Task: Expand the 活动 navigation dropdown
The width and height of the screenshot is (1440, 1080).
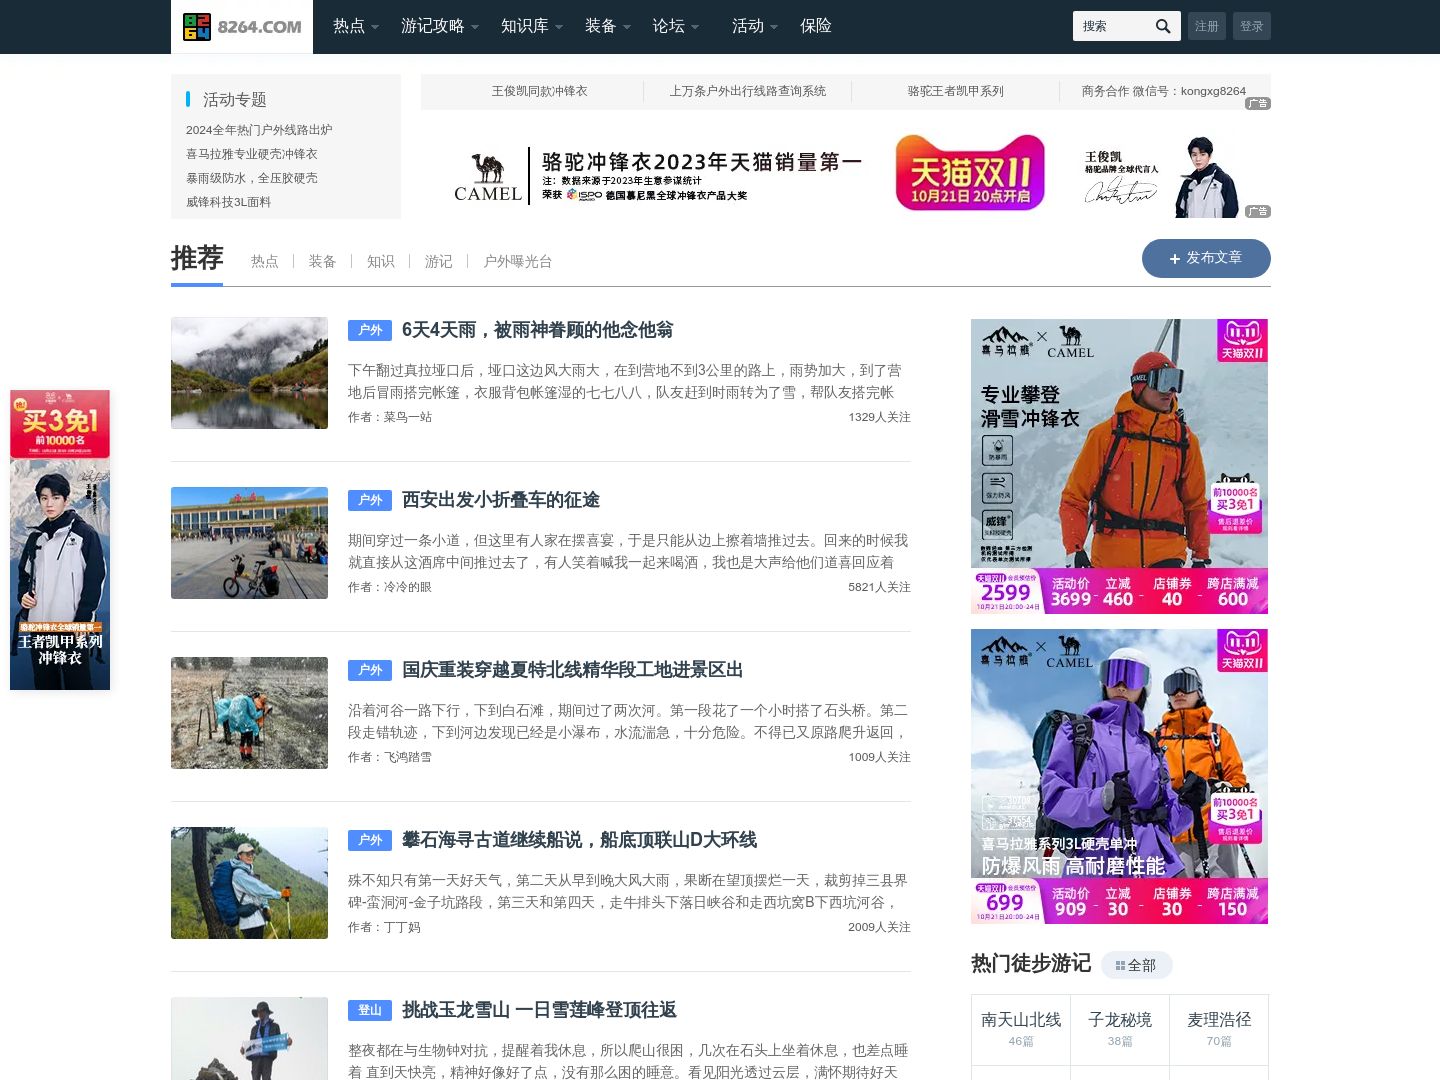Action: click(x=755, y=26)
